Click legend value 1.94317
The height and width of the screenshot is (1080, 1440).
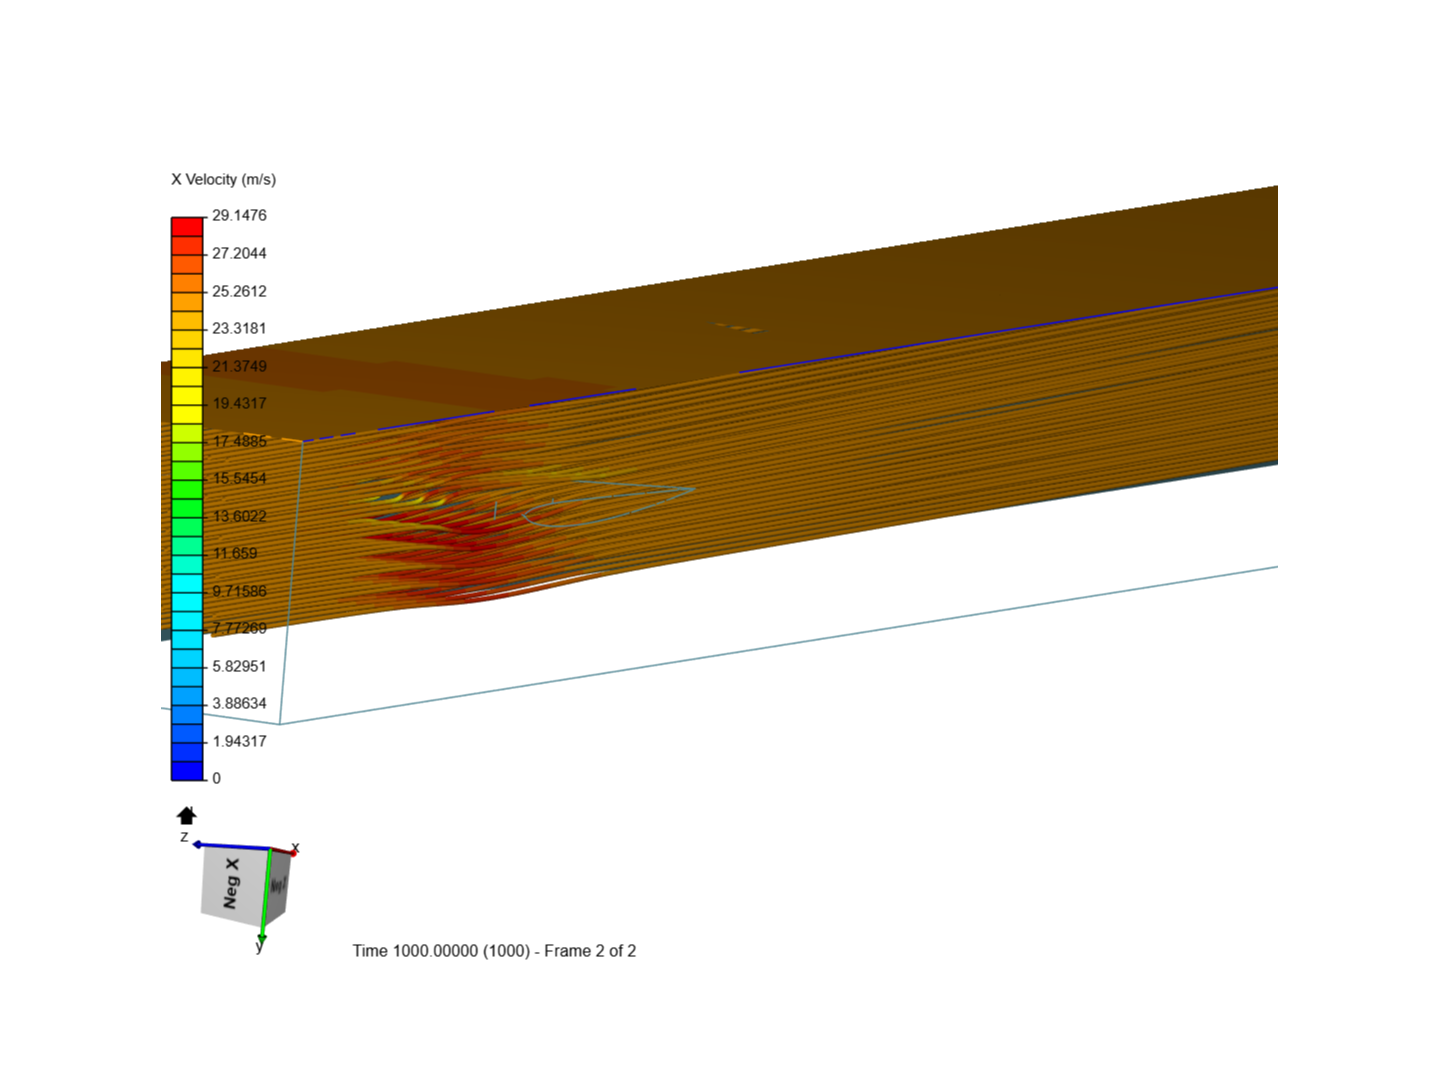click(x=239, y=741)
